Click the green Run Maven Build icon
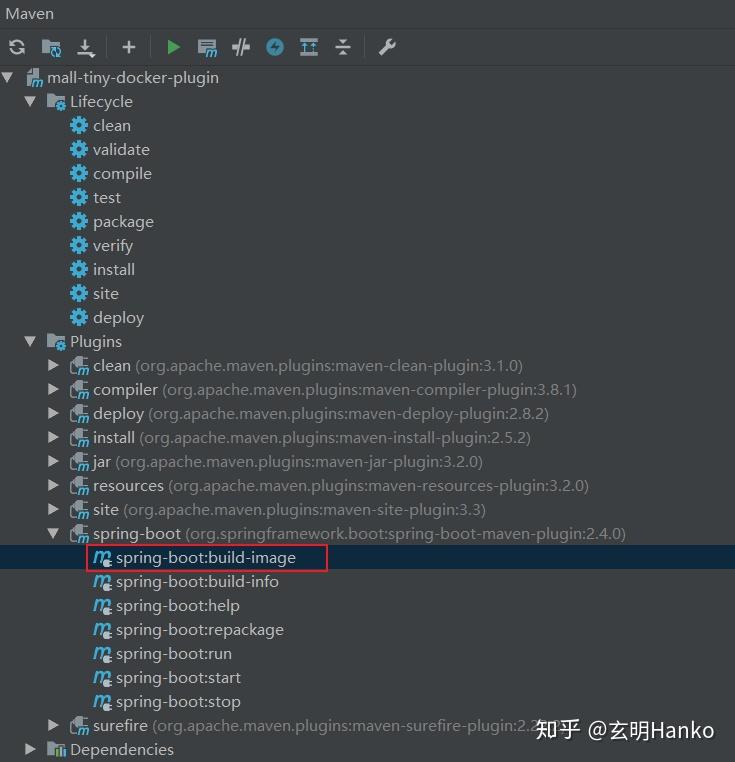Image resolution: width=735 pixels, height=762 pixels. pos(174,47)
